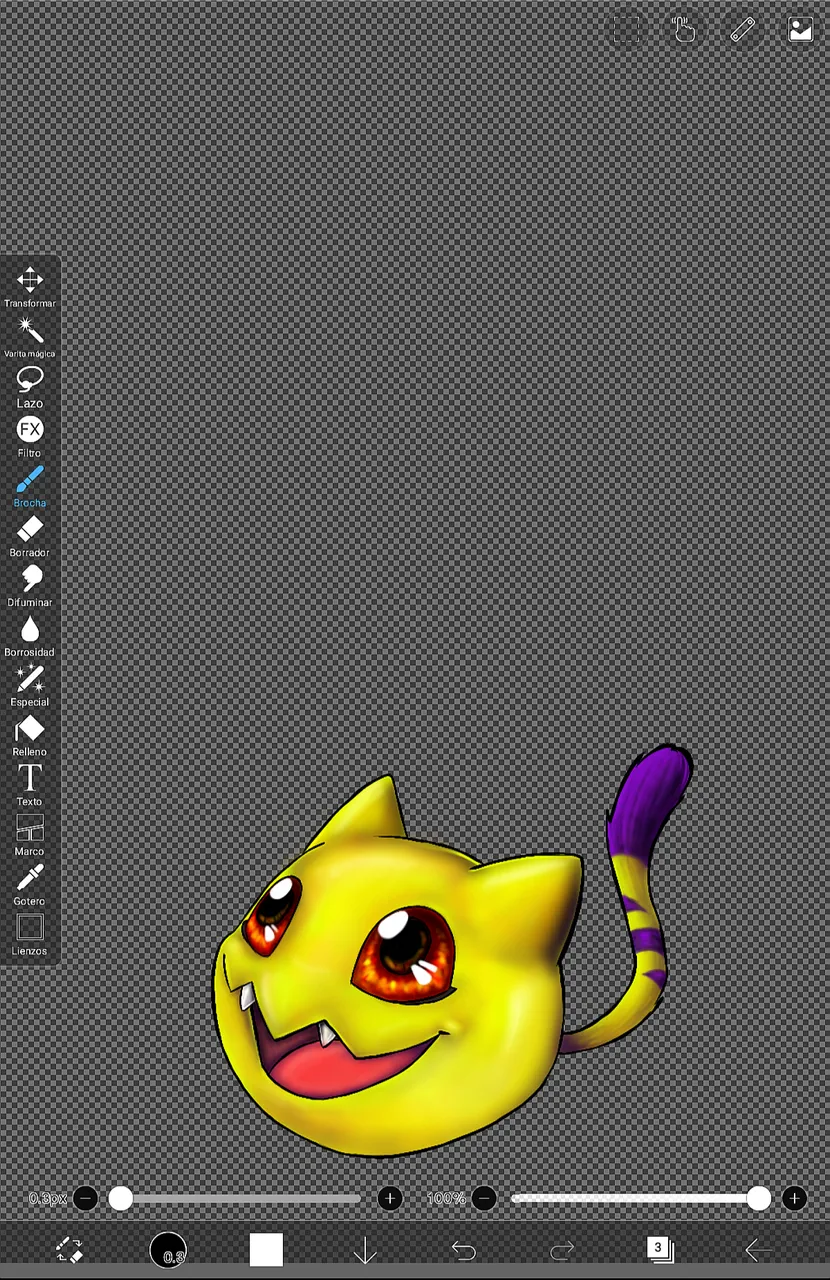Redo the undone action
830x1280 pixels.
[x=562, y=1250]
